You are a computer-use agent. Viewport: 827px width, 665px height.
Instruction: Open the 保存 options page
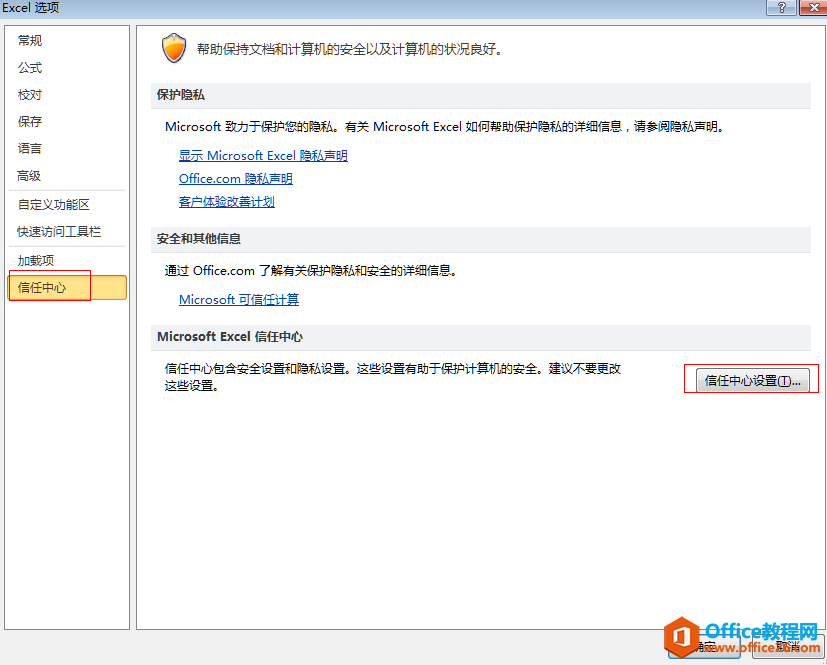(30, 122)
